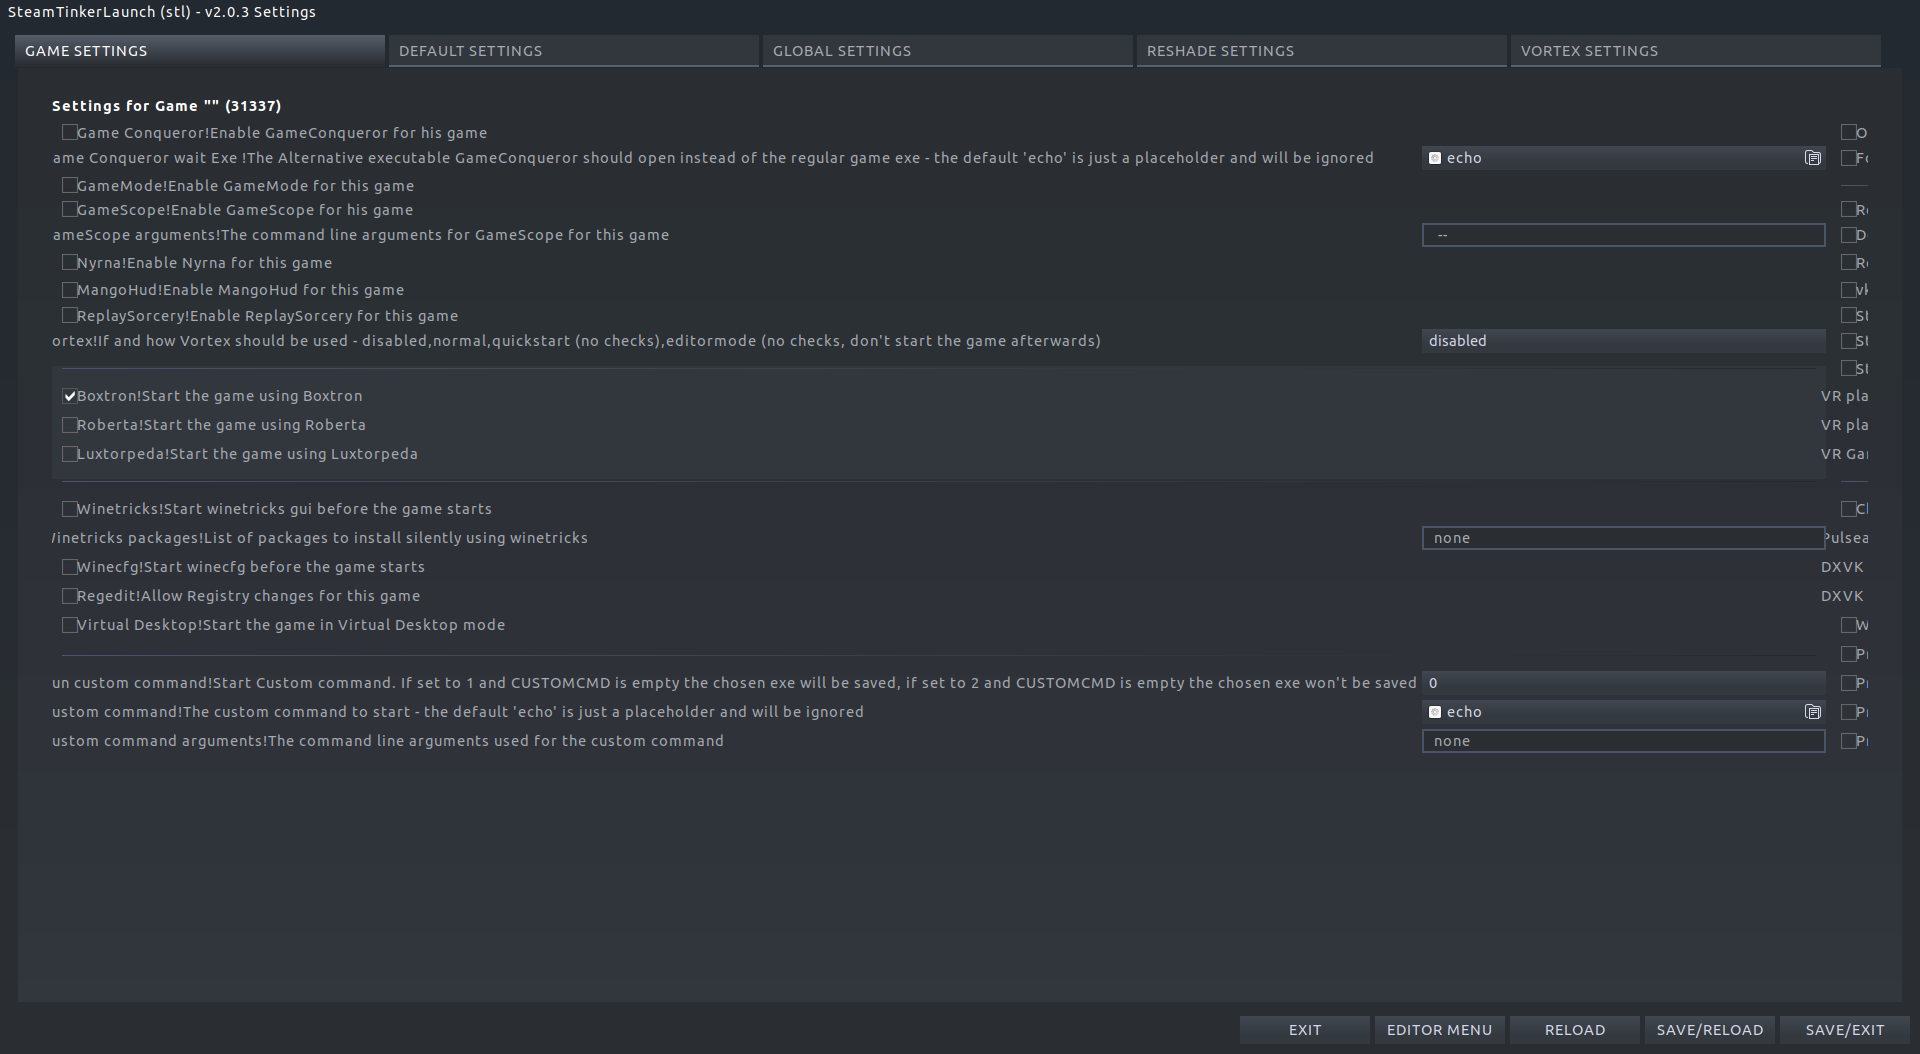Click the winetricks packages 'none' input field
Screen dimensions: 1920x1054
click(x=1622, y=537)
